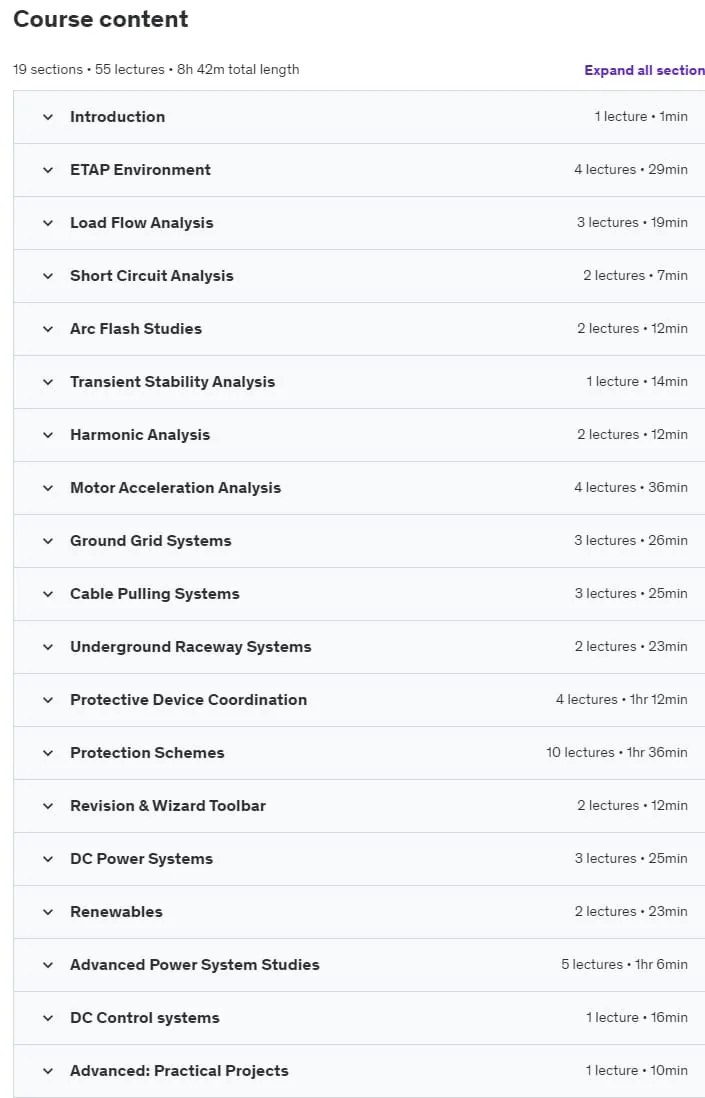Image resolution: width=705 pixels, height=1098 pixels.
Task: Open Protective Device Coordination section title
Action: pyautogui.click(x=188, y=700)
